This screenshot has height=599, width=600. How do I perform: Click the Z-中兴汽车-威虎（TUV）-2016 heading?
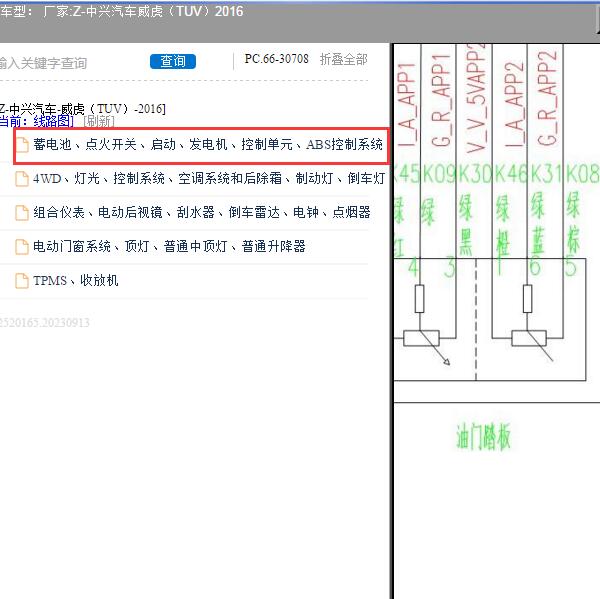click(x=83, y=109)
